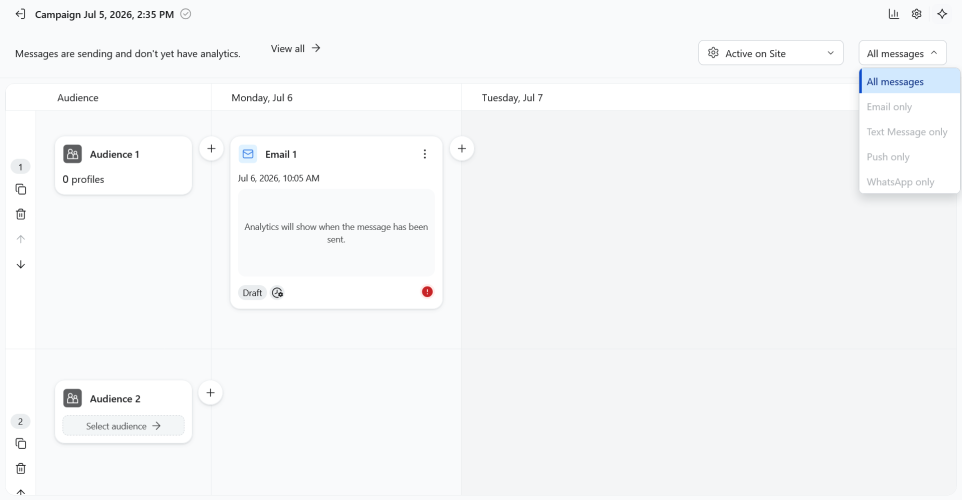This screenshot has width=962, height=500.
Task: Click the Monday, Jul 6 column header
Action: [x=262, y=98]
